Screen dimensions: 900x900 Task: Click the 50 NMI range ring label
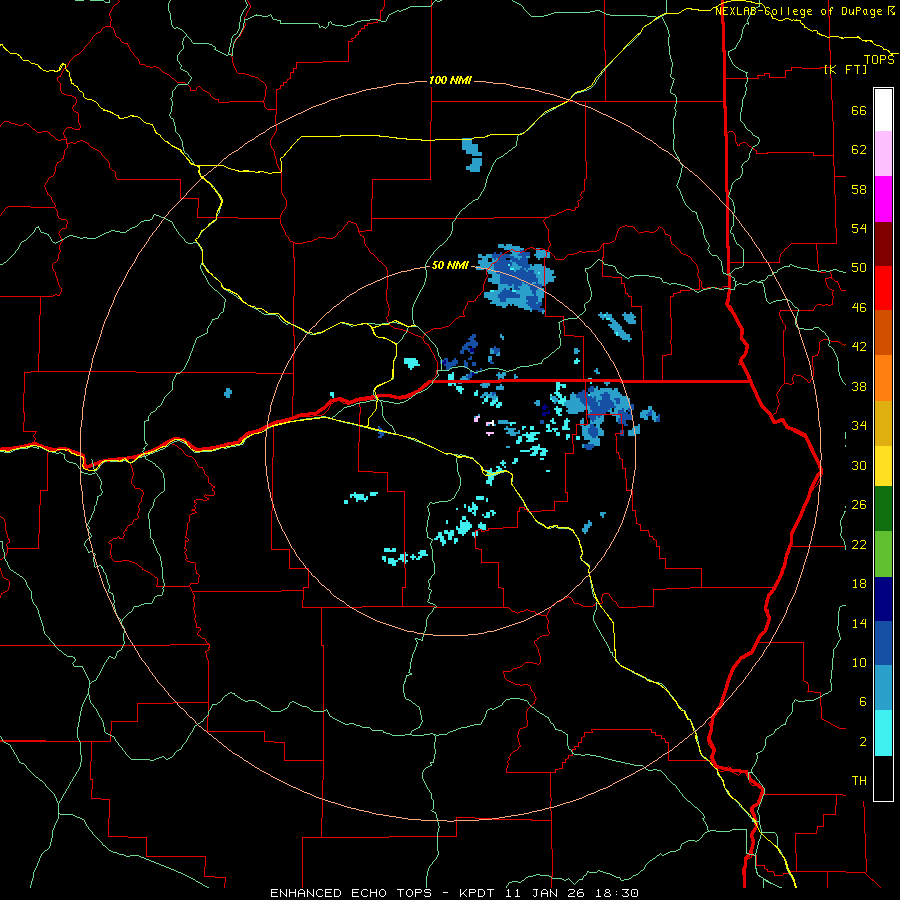451,265
